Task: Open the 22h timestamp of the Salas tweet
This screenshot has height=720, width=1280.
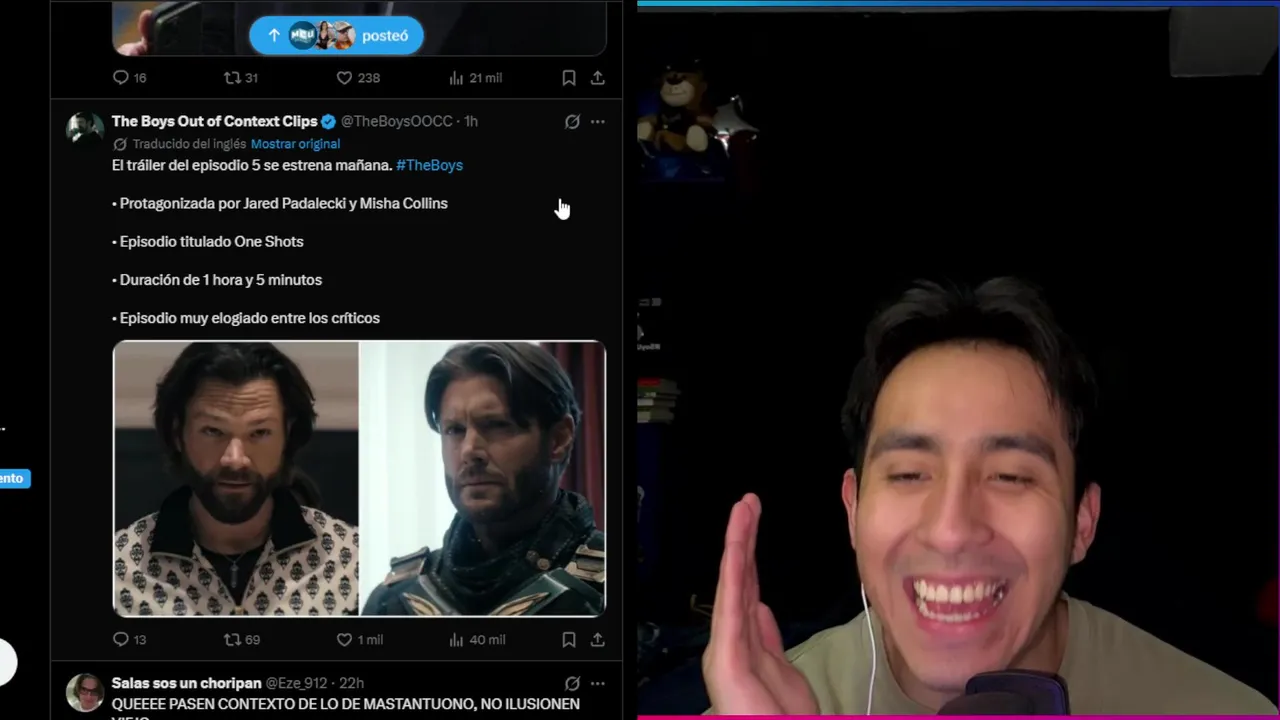Action: [x=351, y=683]
